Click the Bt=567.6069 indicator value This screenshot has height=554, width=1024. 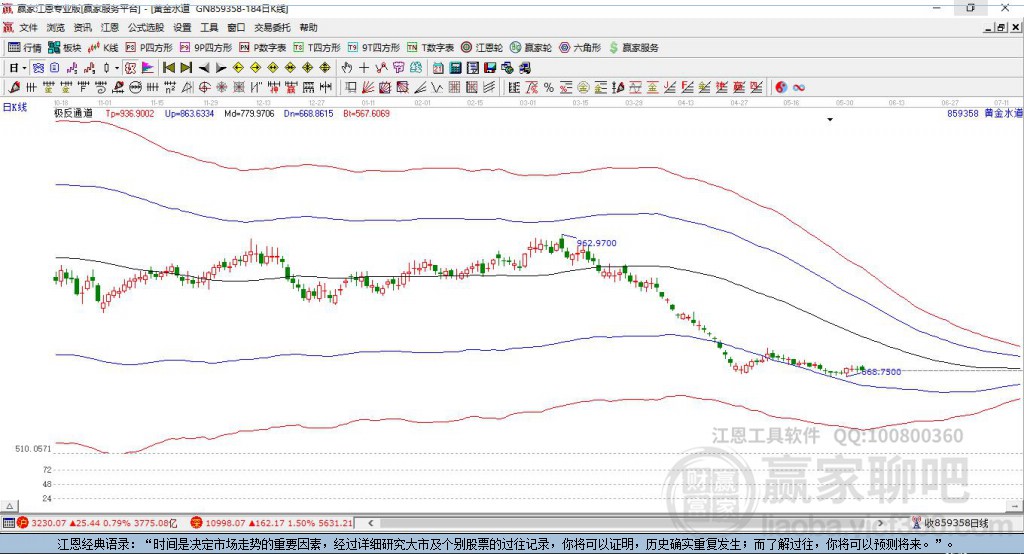(x=366, y=114)
